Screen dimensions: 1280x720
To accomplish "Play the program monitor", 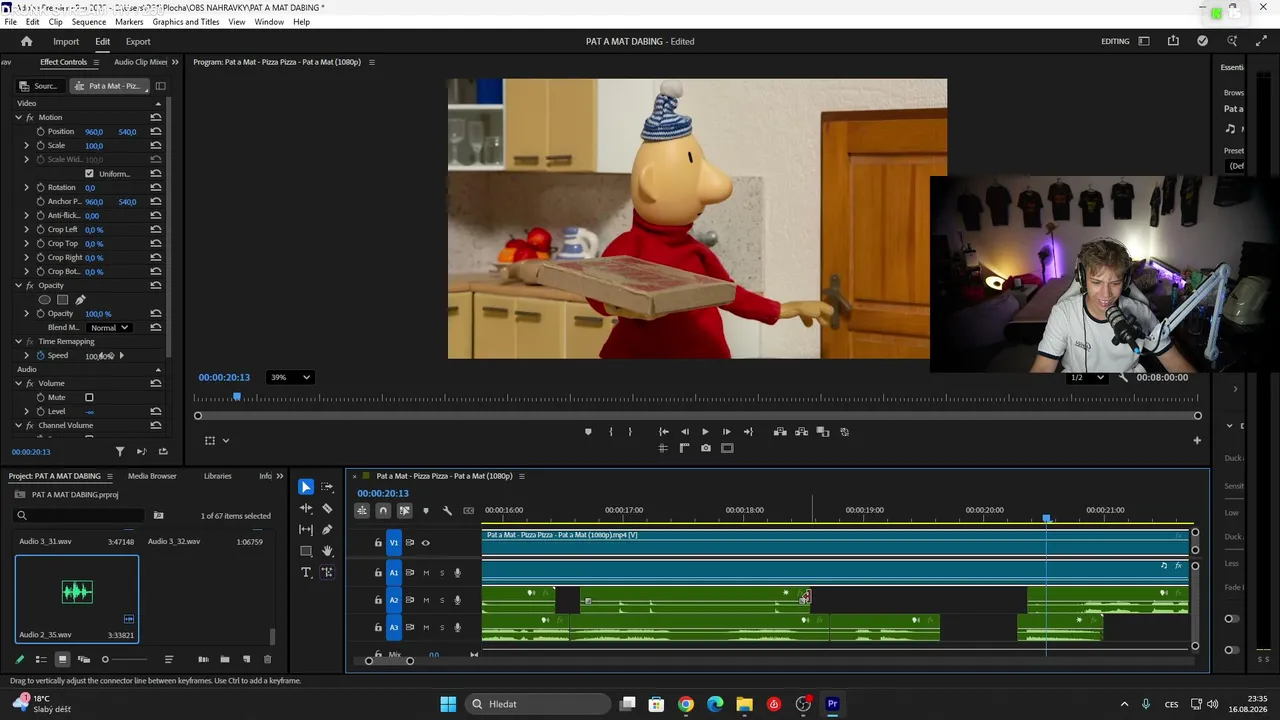I will 705,432.
